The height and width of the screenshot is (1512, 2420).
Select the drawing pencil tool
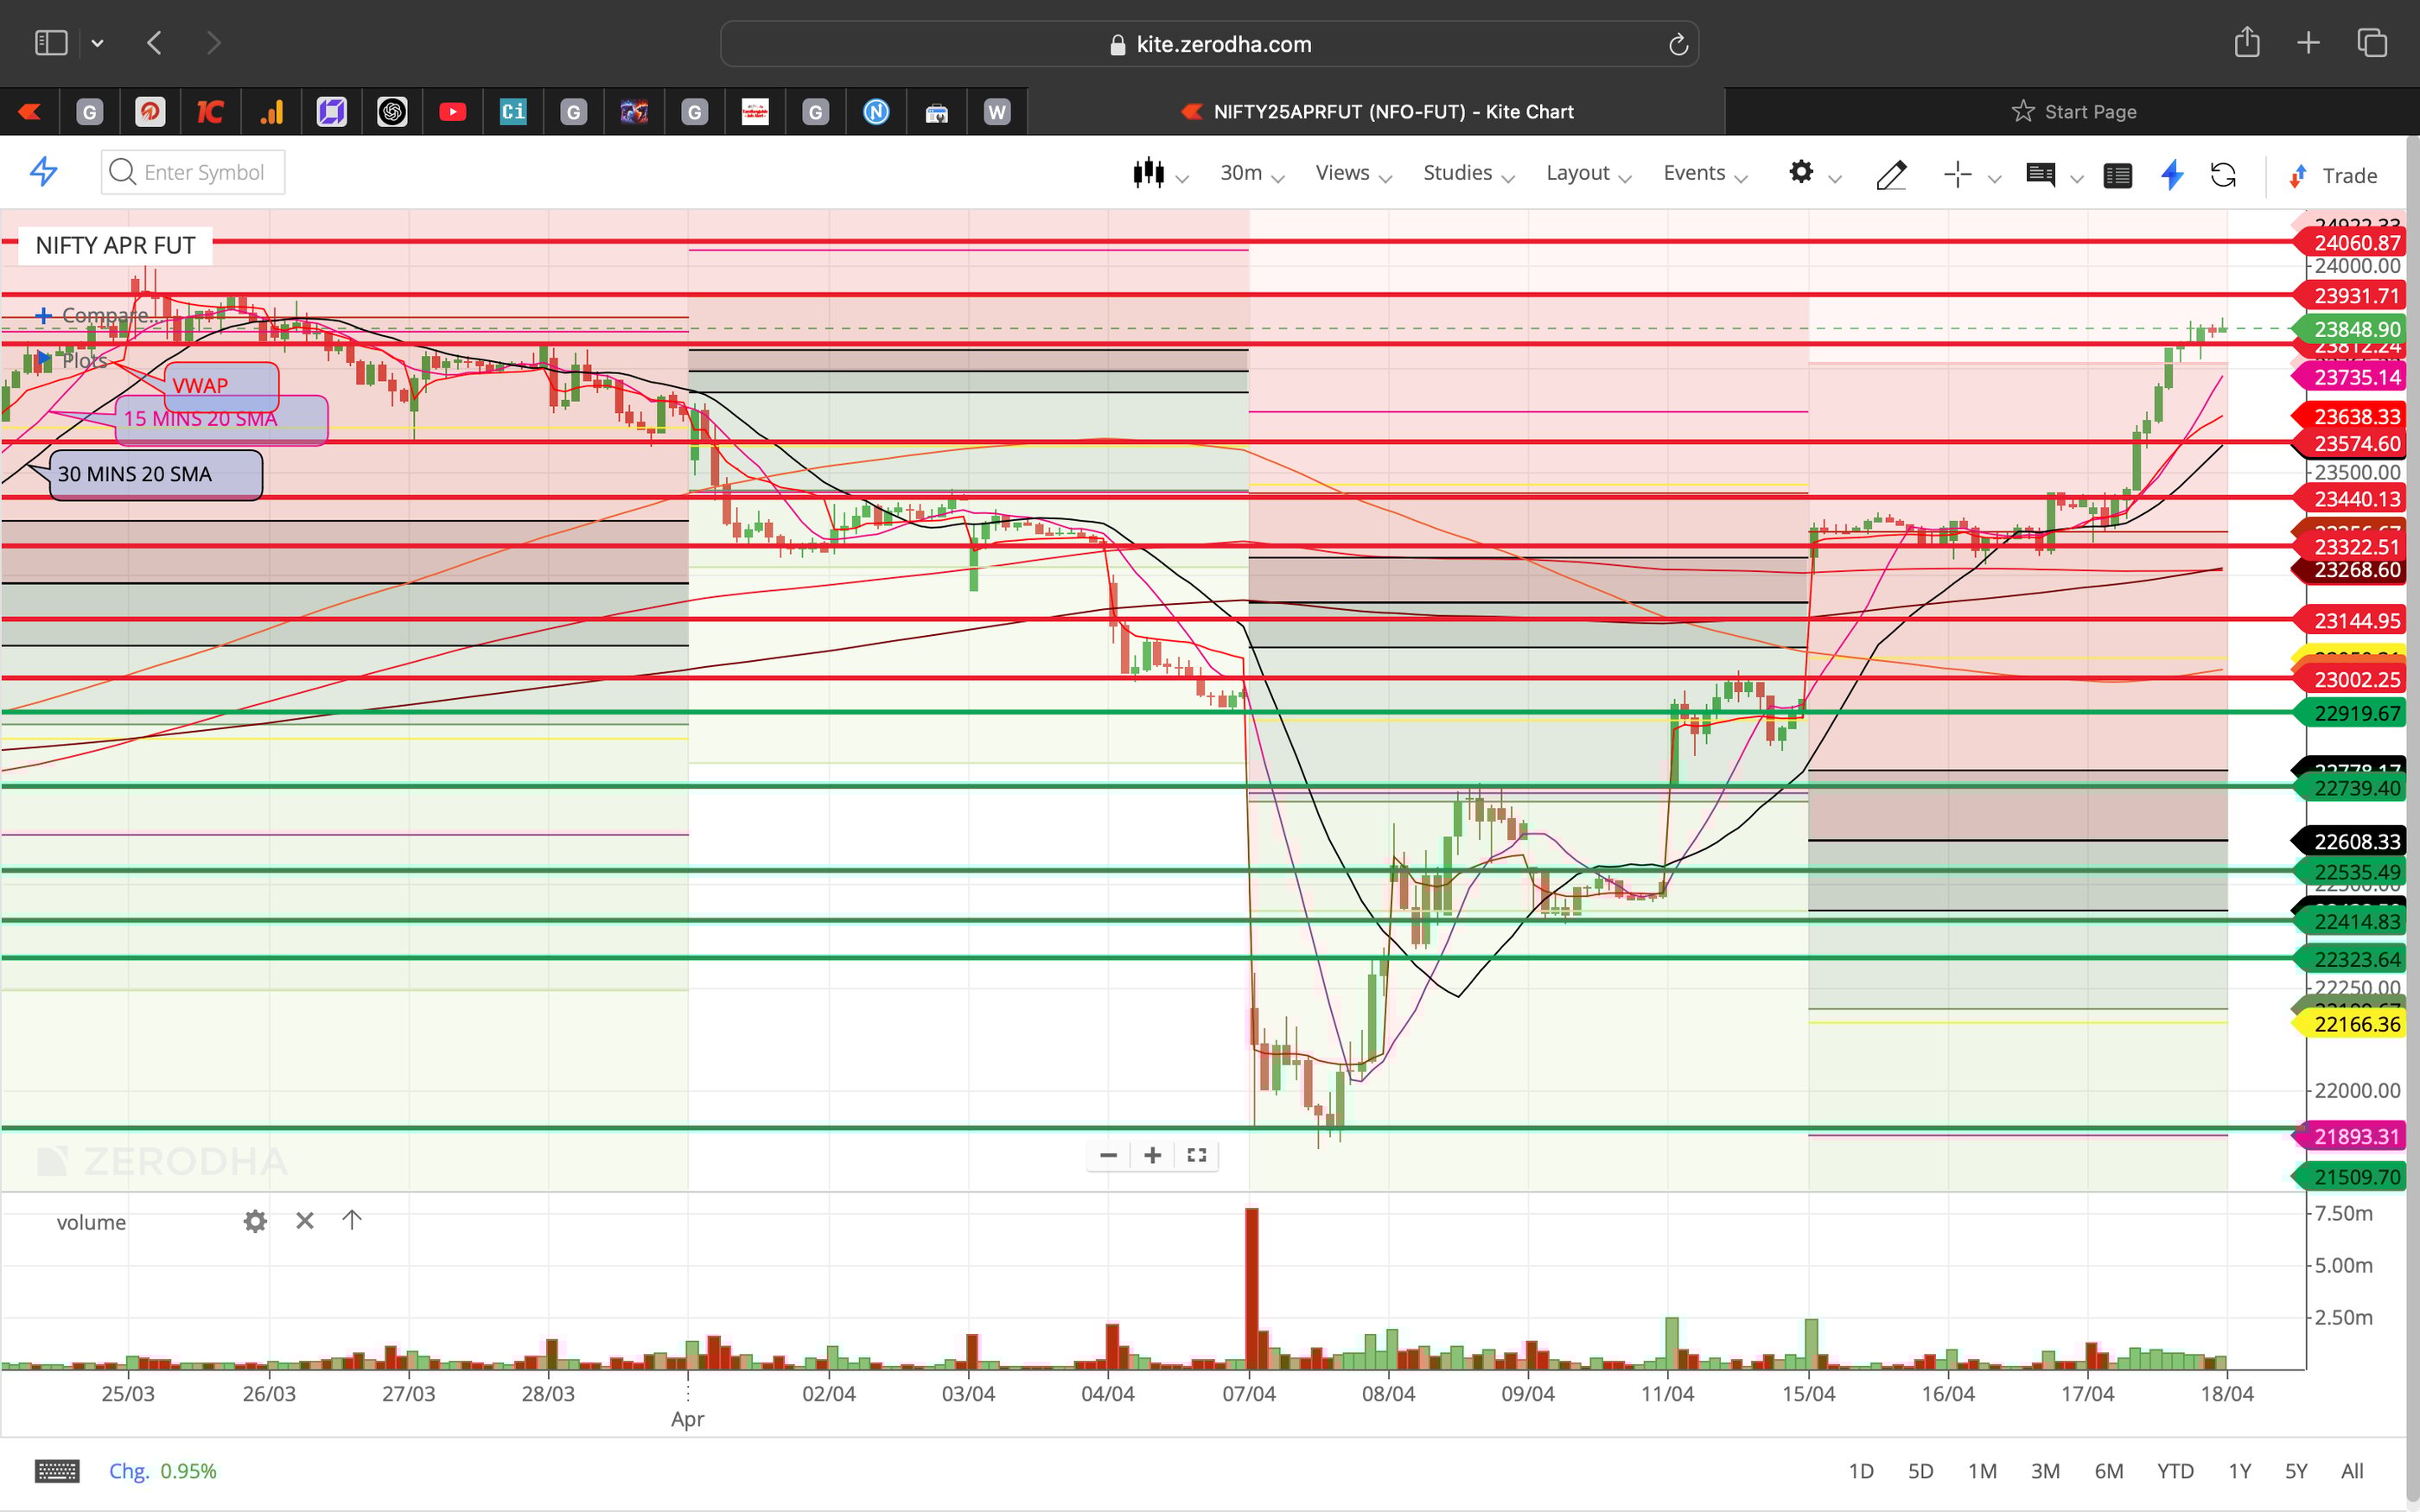pyautogui.click(x=1892, y=175)
